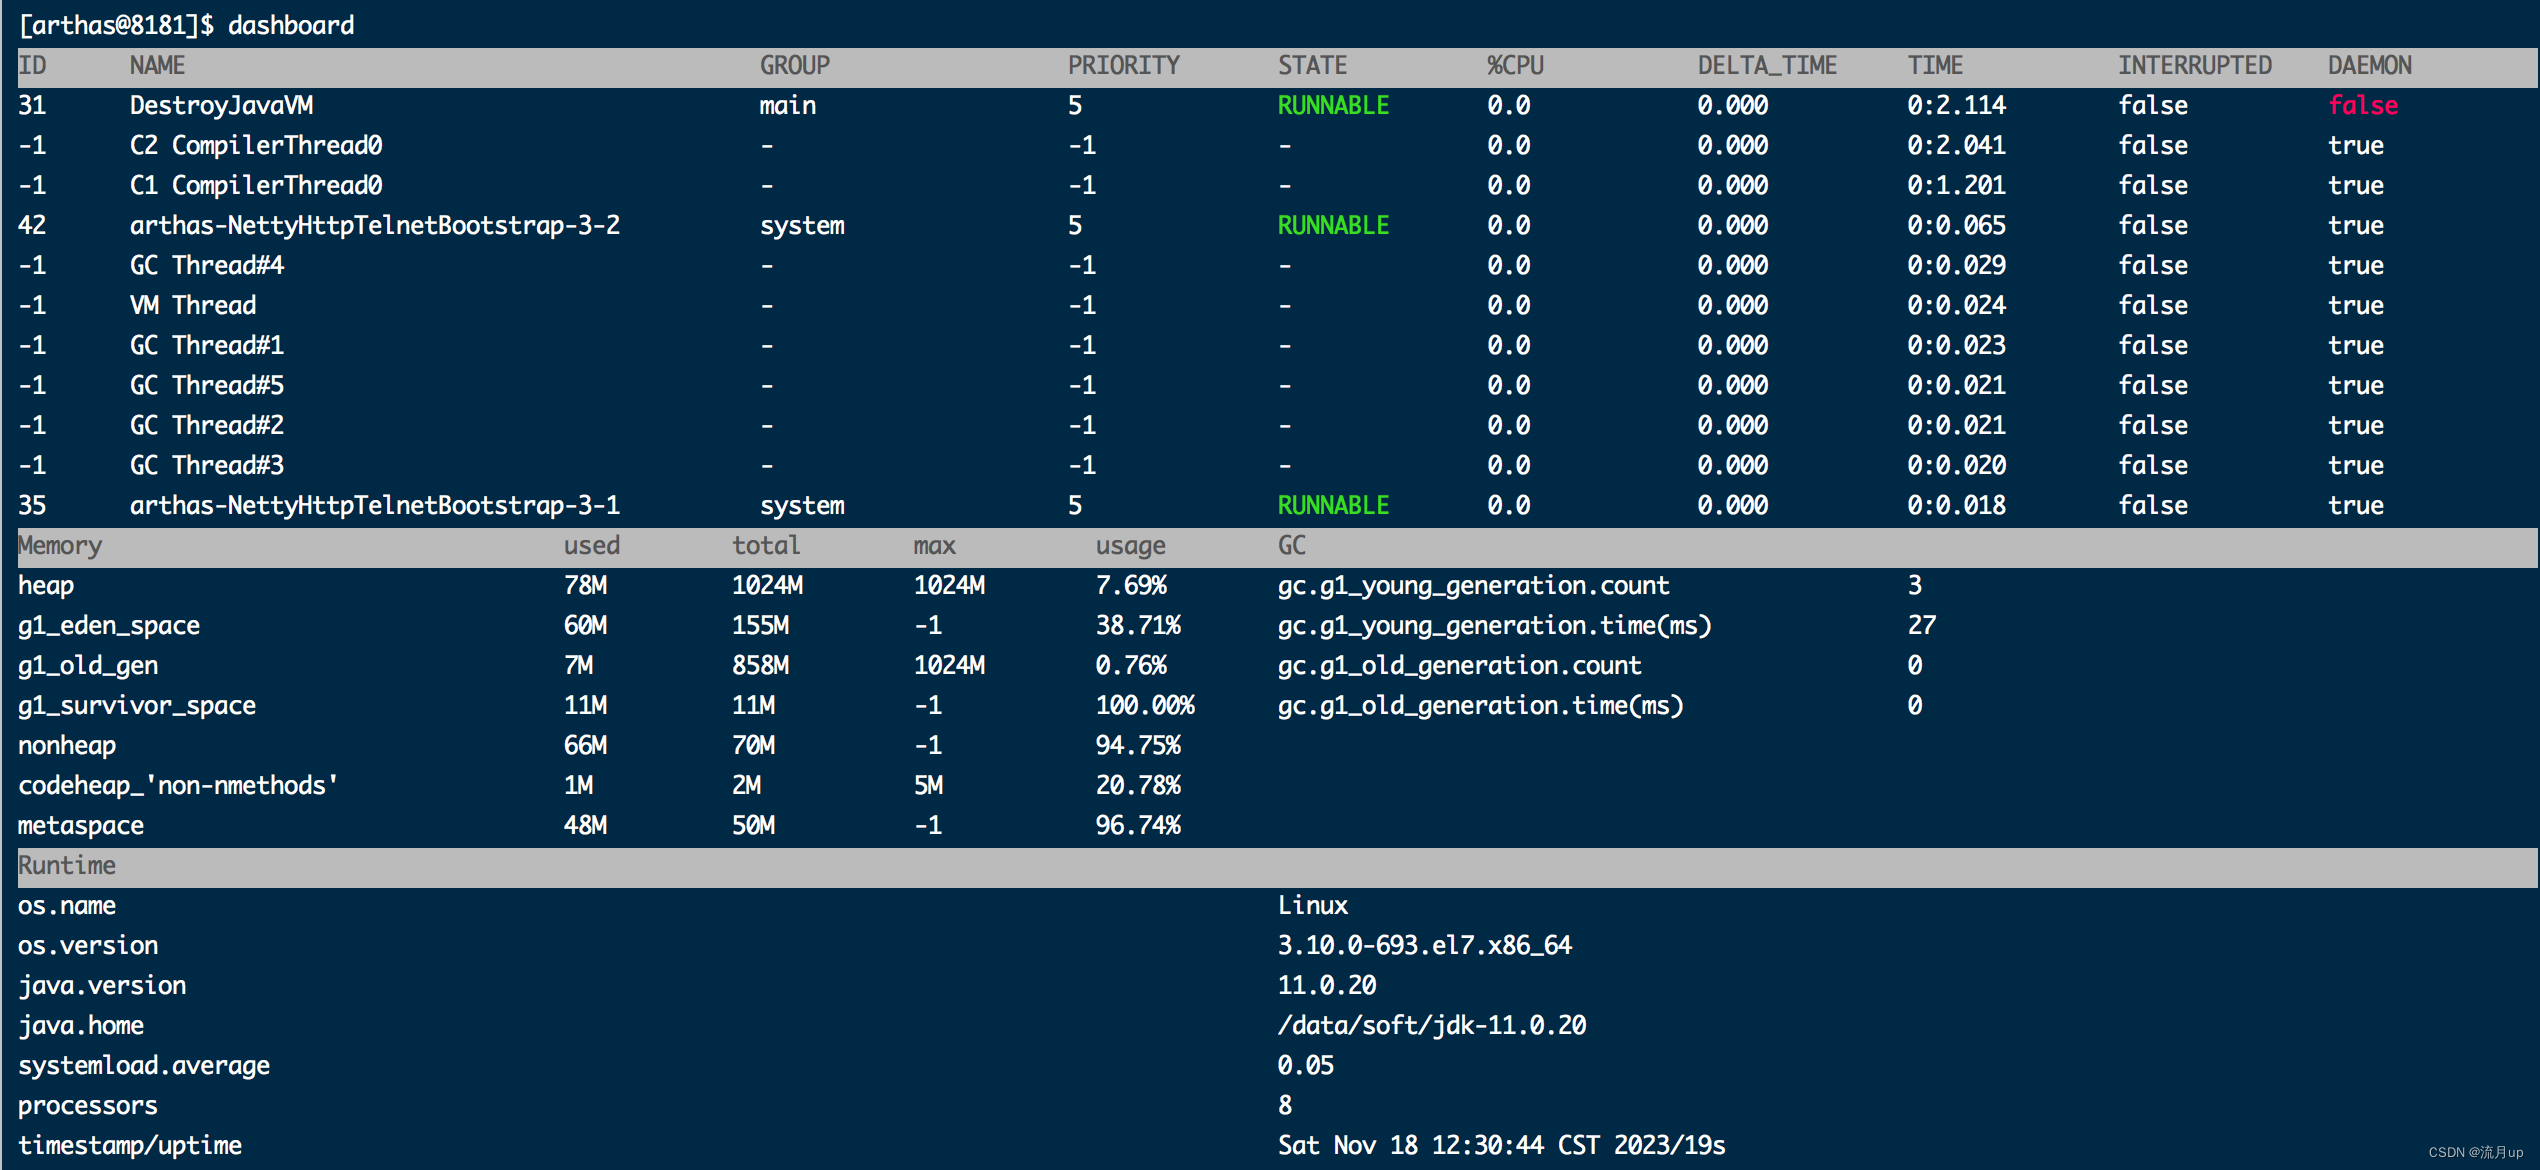Click heap used value 78M
Image resolution: width=2540 pixels, height=1170 pixels.
click(585, 585)
